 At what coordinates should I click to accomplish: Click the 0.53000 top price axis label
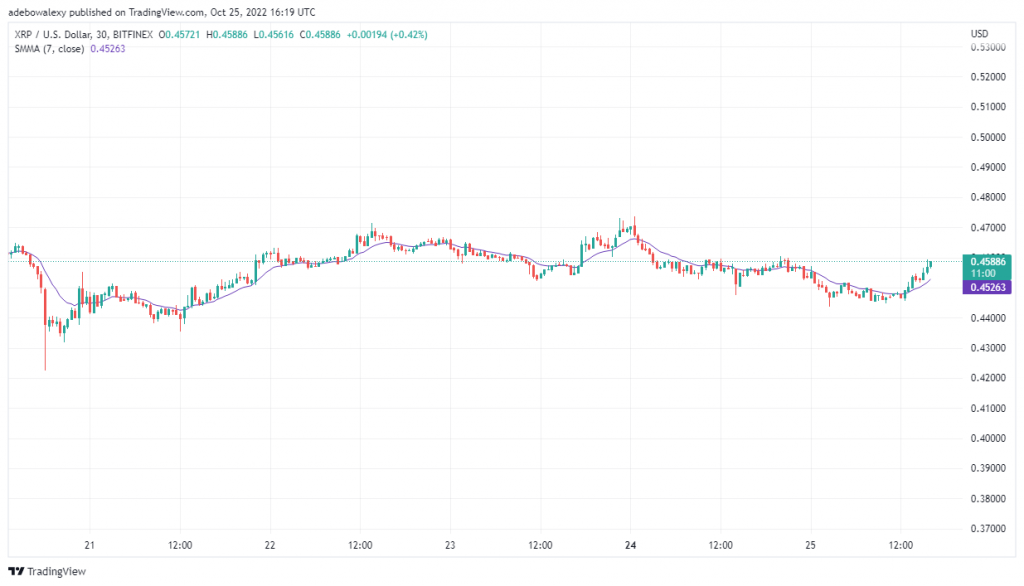(x=988, y=47)
